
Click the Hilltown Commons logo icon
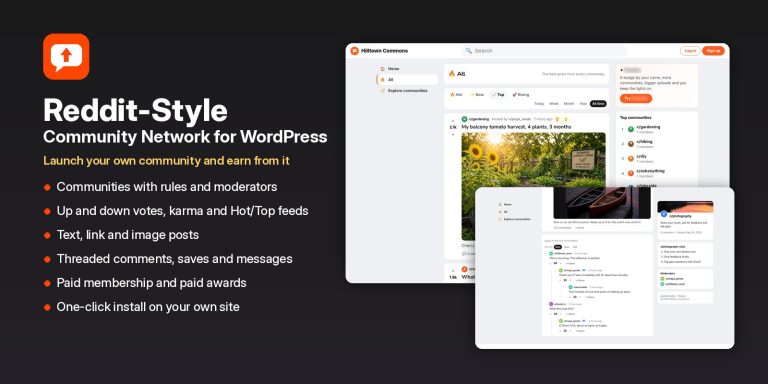click(x=355, y=51)
